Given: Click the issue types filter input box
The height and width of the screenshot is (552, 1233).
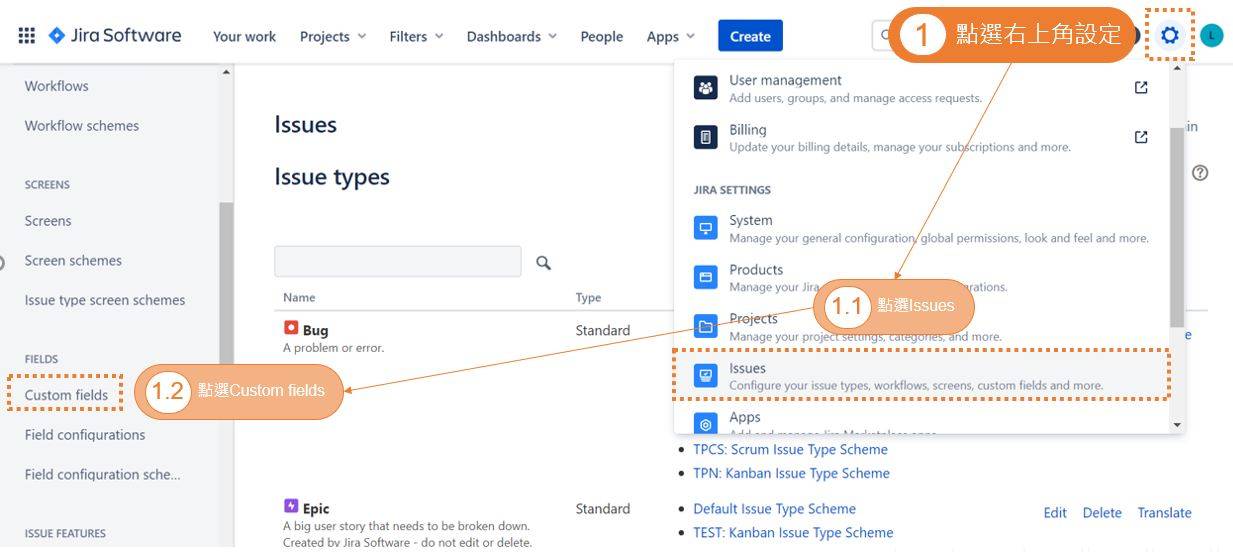Looking at the screenshot, I should coord(398,262).
